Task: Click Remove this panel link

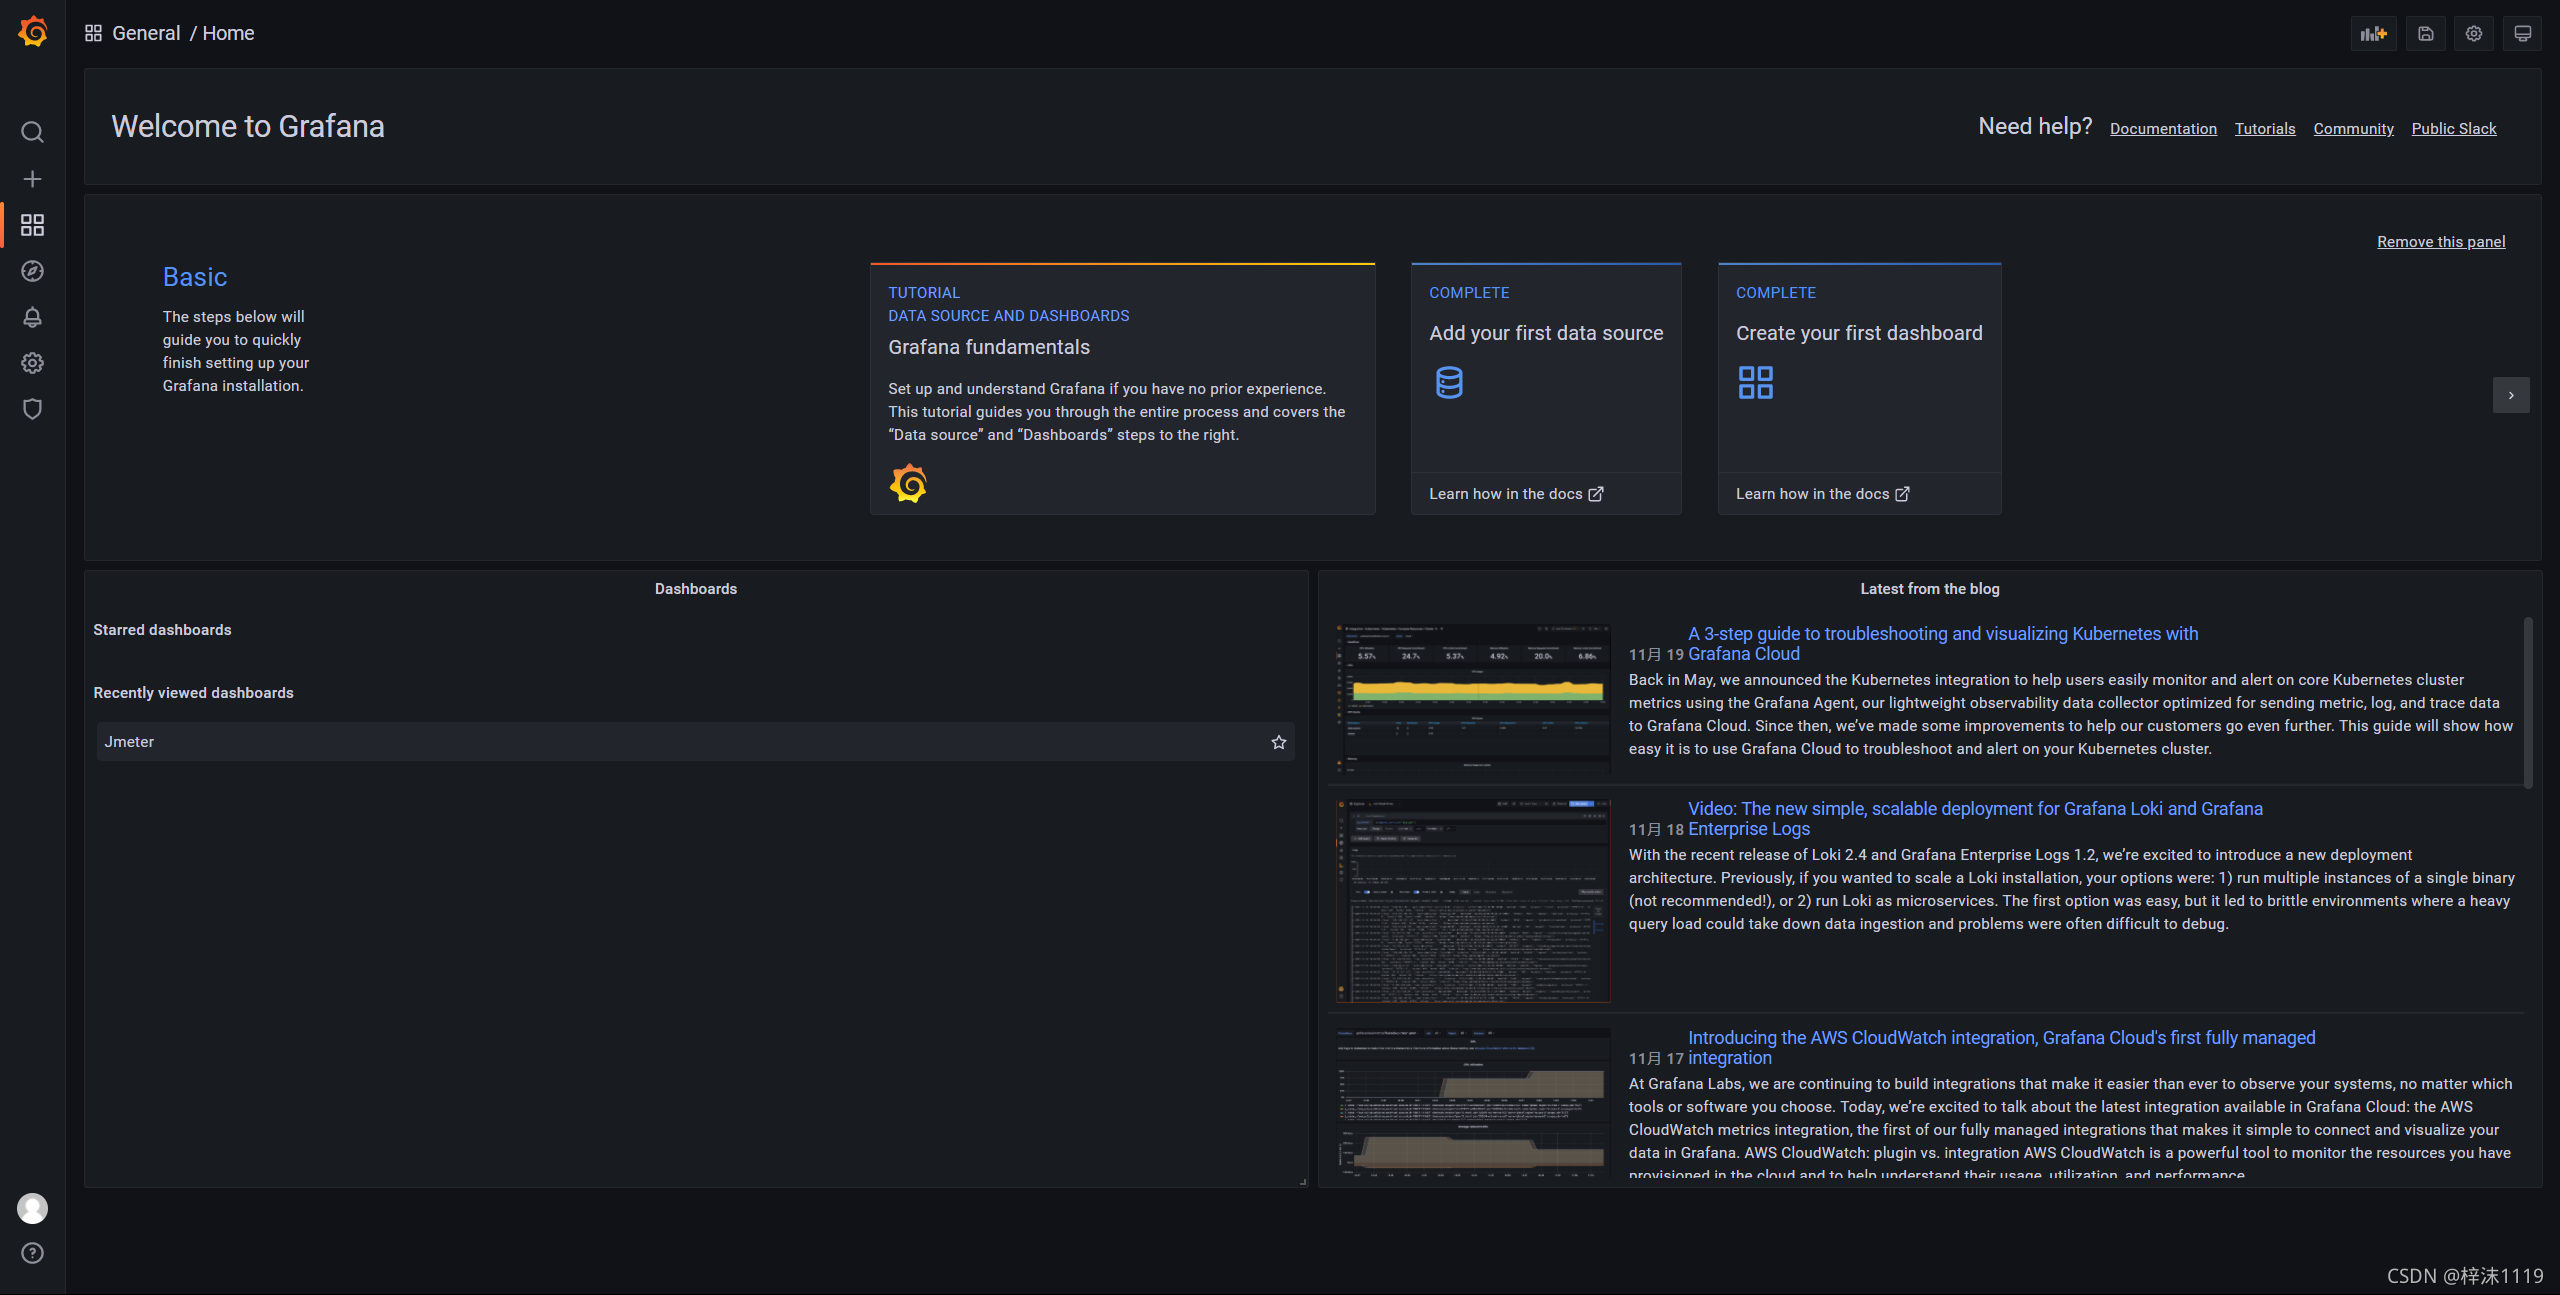Action: point(2441,241)
